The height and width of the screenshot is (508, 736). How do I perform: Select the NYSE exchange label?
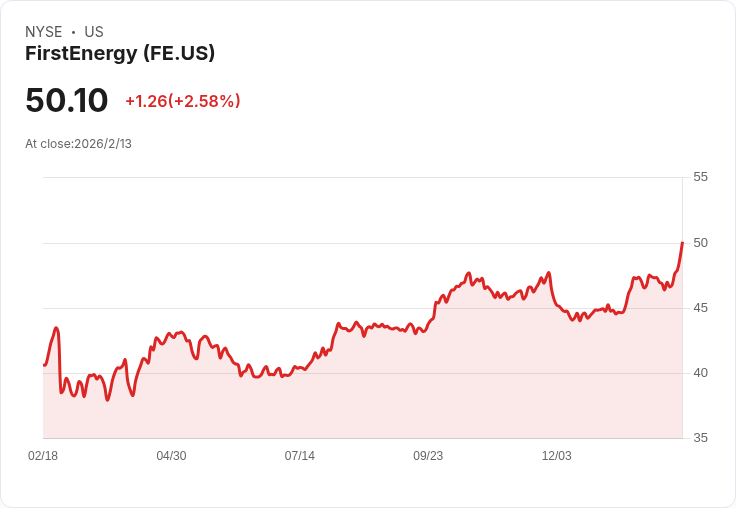pyautogui.click(x=44, y=32)
